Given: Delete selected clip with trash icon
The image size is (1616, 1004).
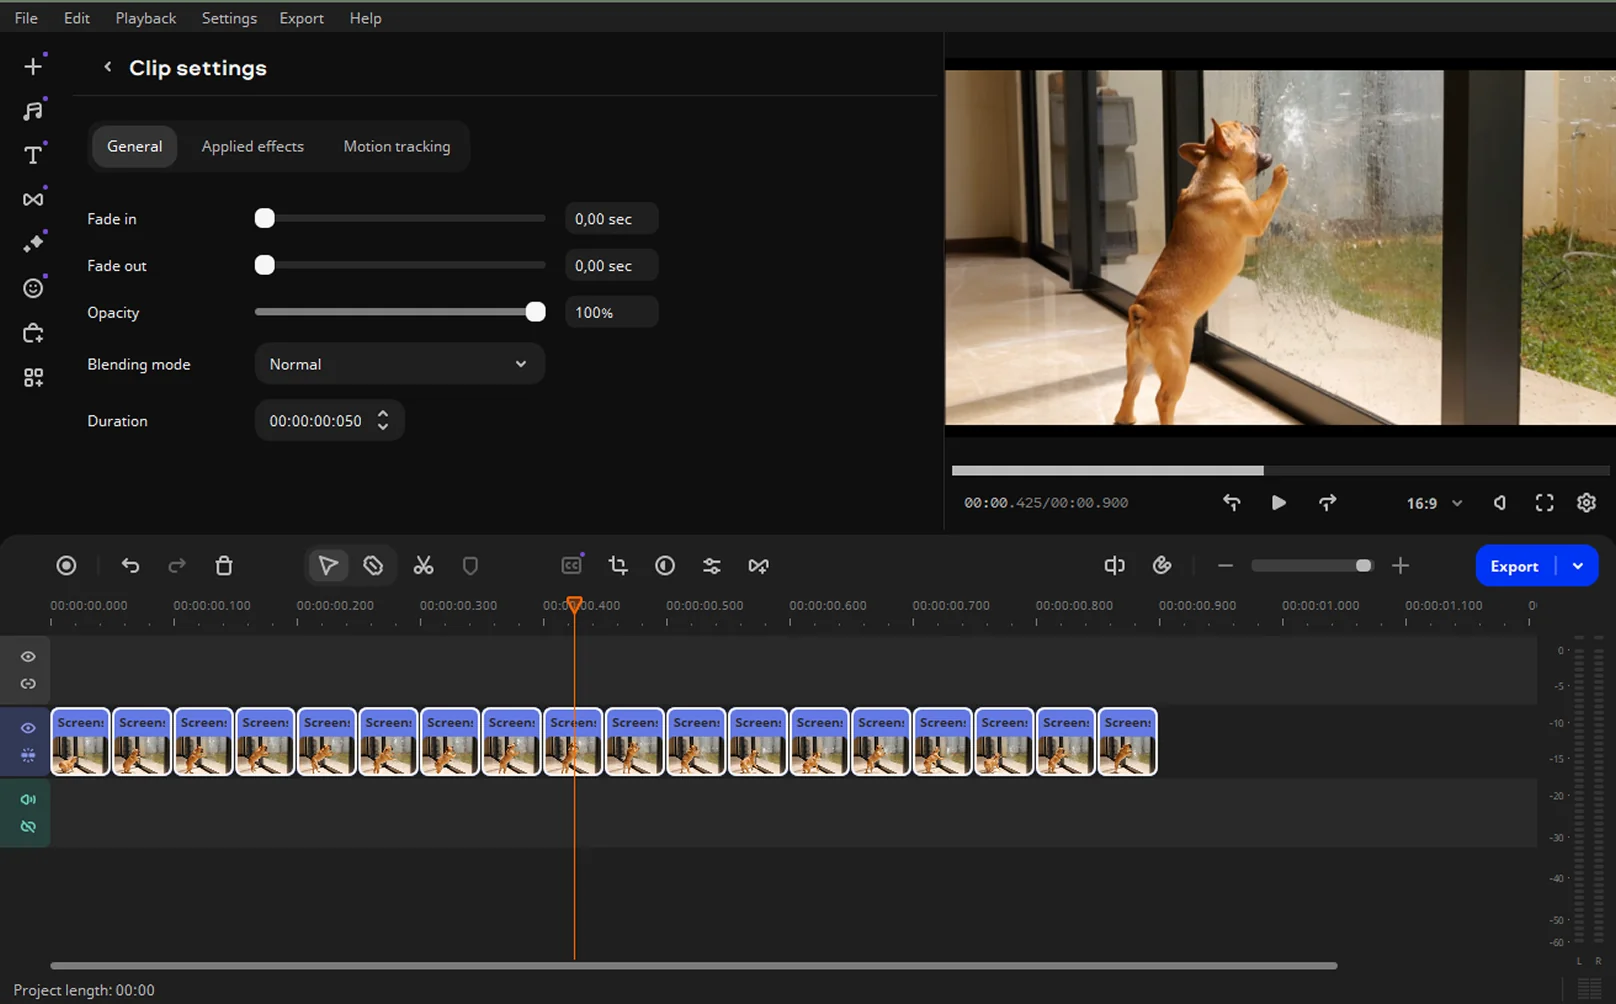Looking at the screenshot, I should click(224, 566).
